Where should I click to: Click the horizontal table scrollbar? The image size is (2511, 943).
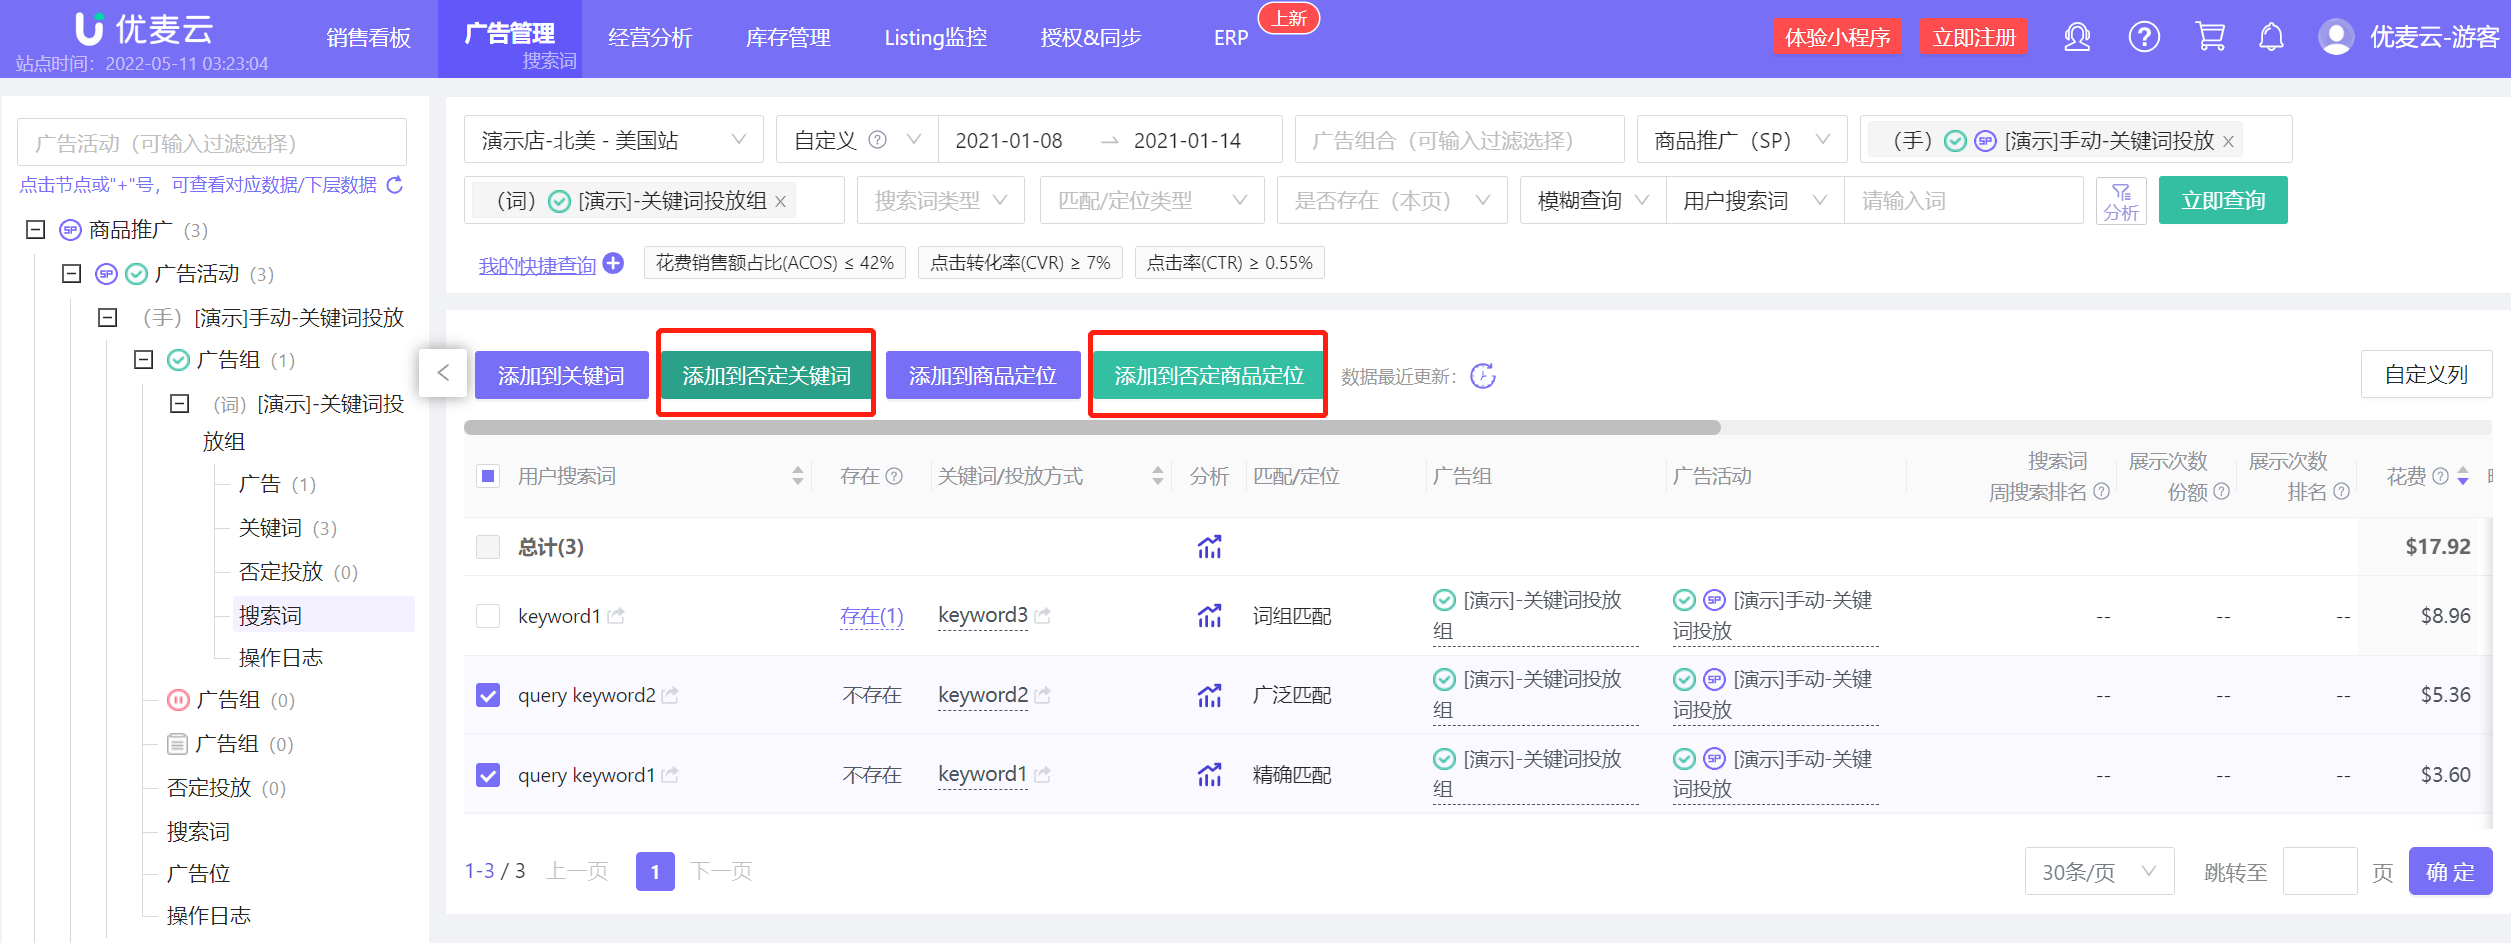(1092, 427)
